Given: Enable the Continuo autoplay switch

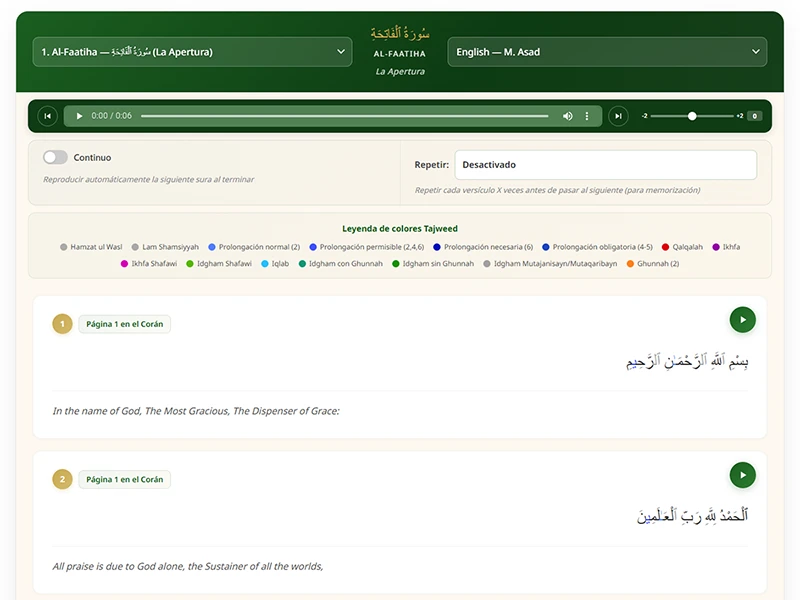Looking at the screenshot, I should (55, 157).
